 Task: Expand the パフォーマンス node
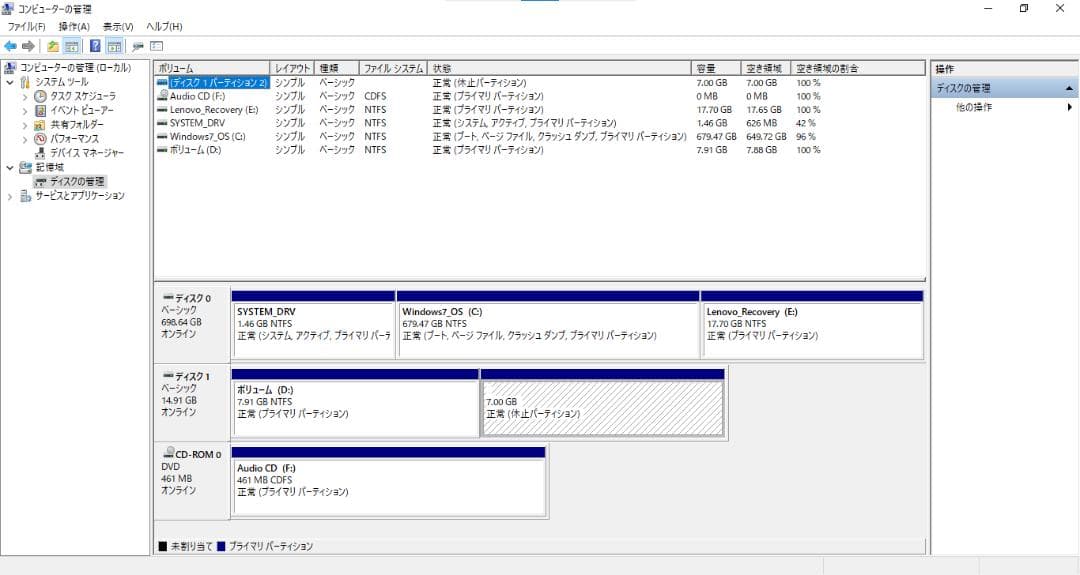[25, 139]
